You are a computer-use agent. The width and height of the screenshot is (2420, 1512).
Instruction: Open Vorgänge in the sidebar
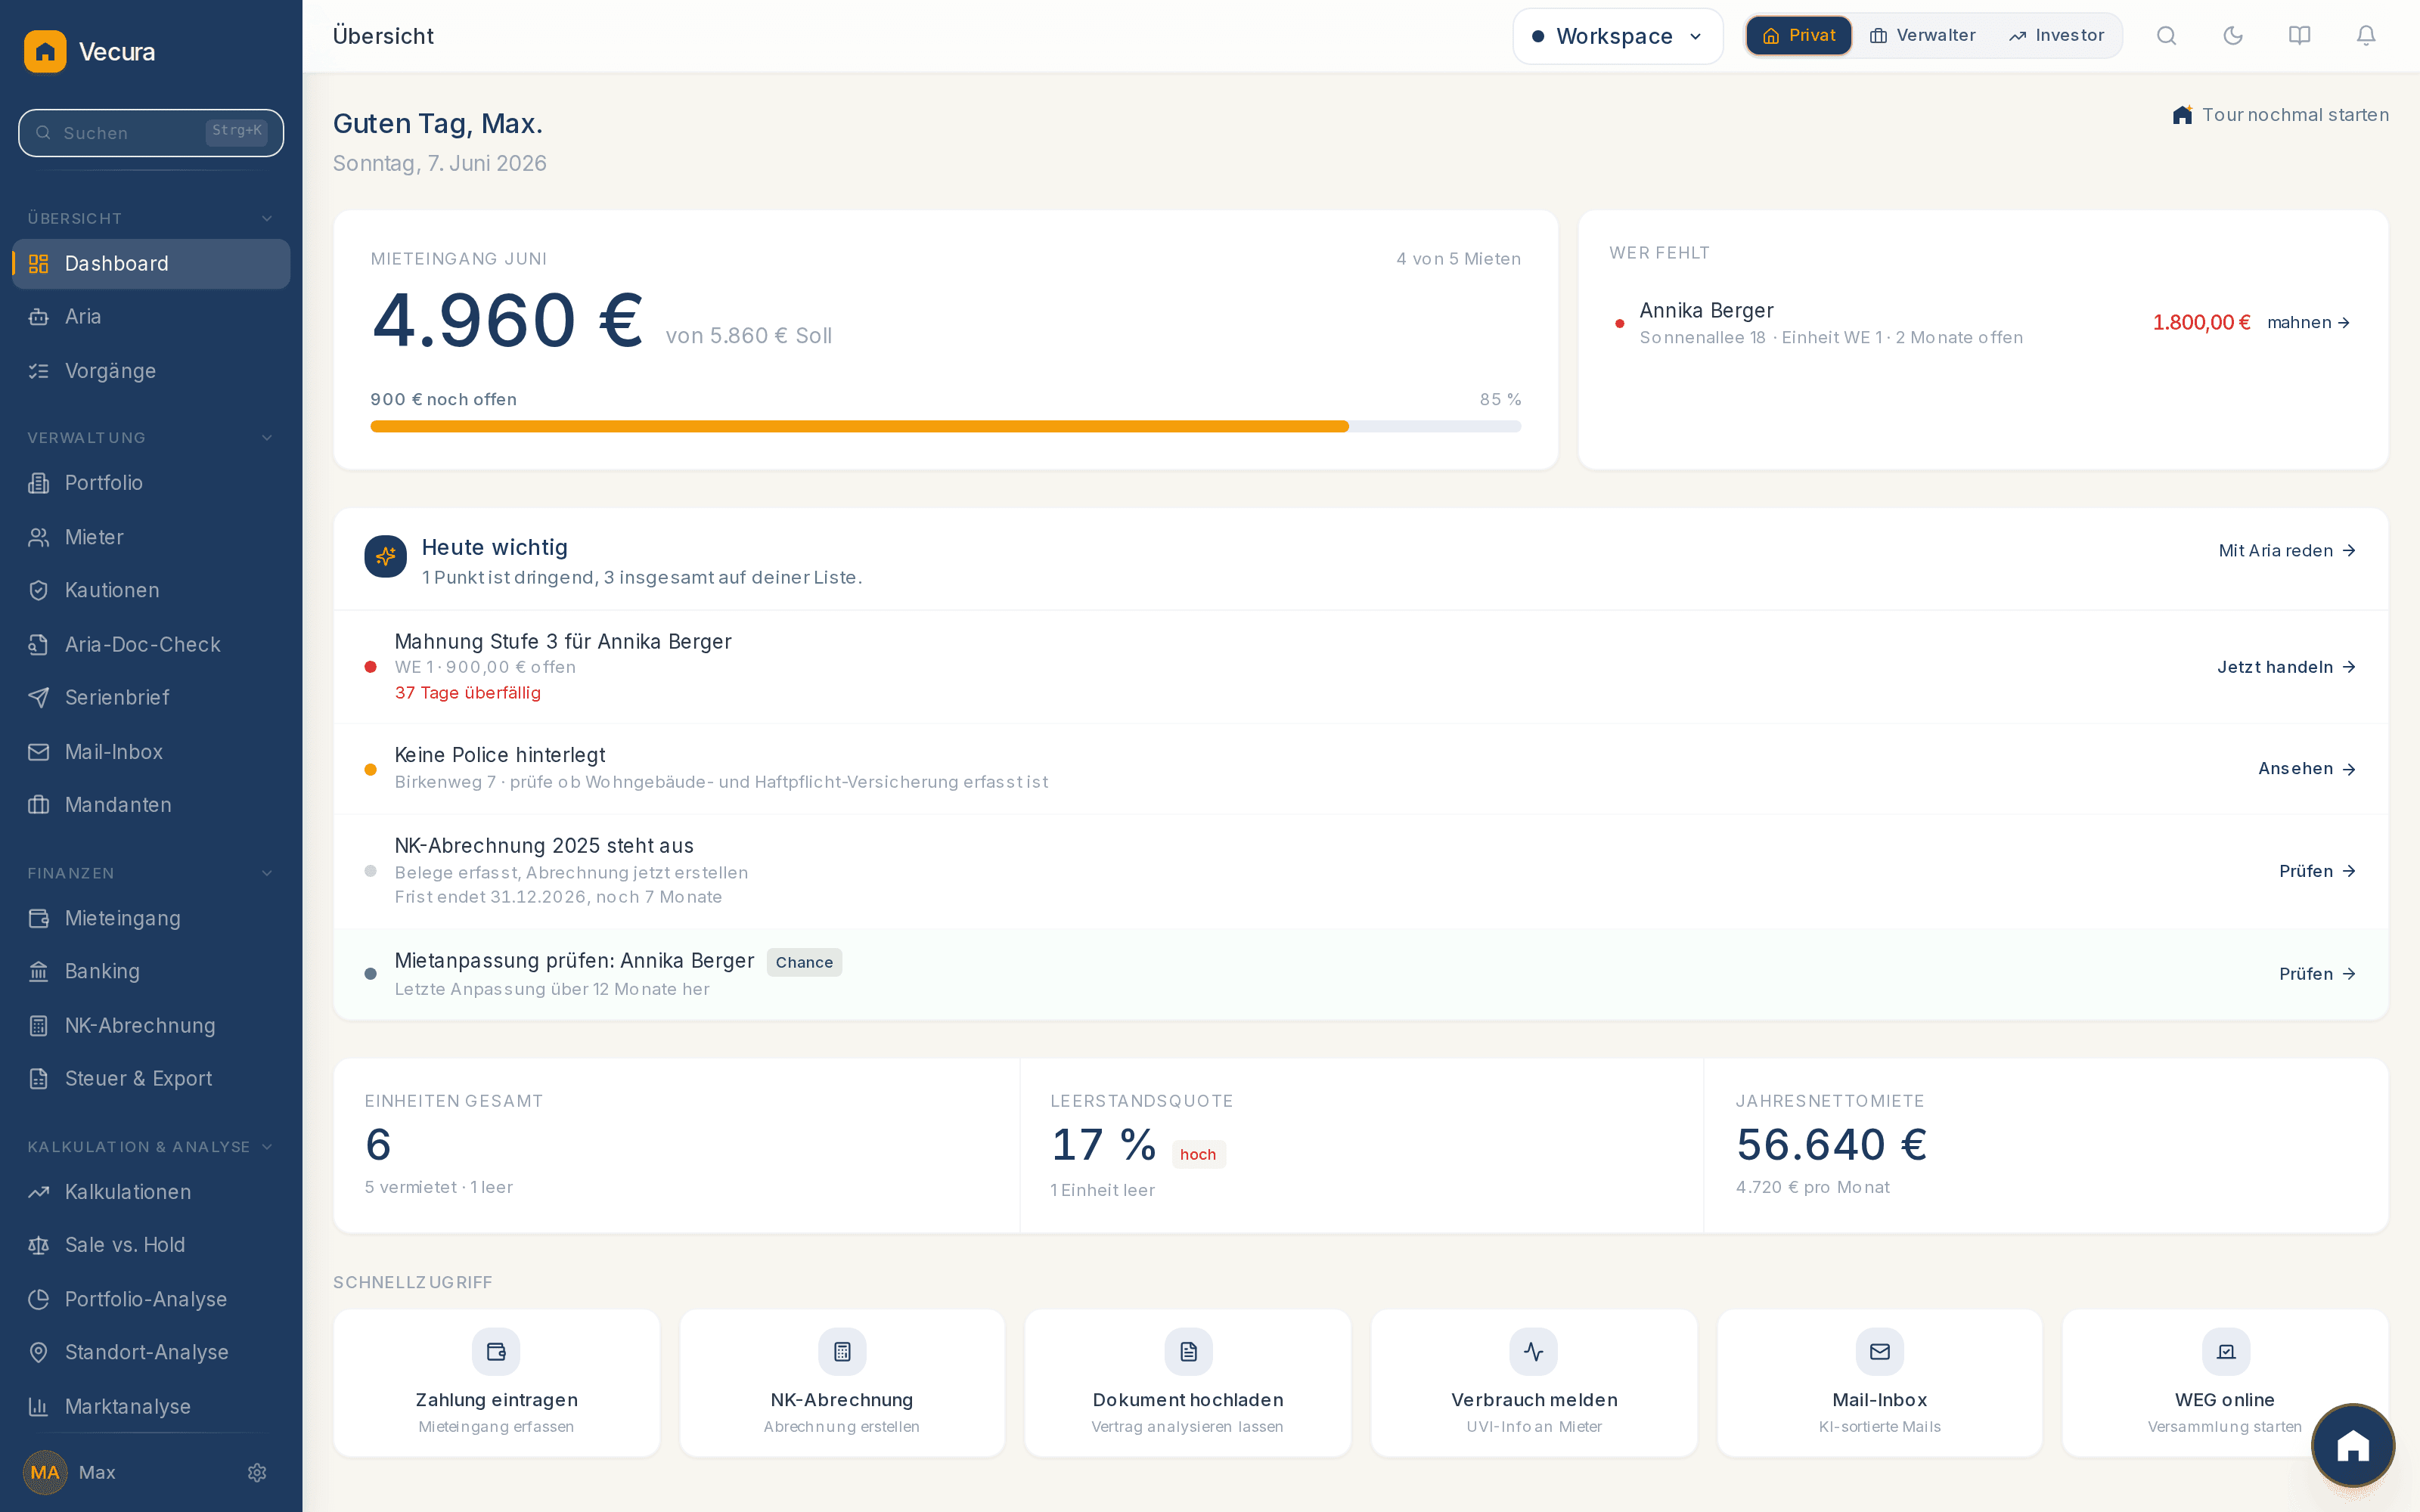(x=151, y=371)
